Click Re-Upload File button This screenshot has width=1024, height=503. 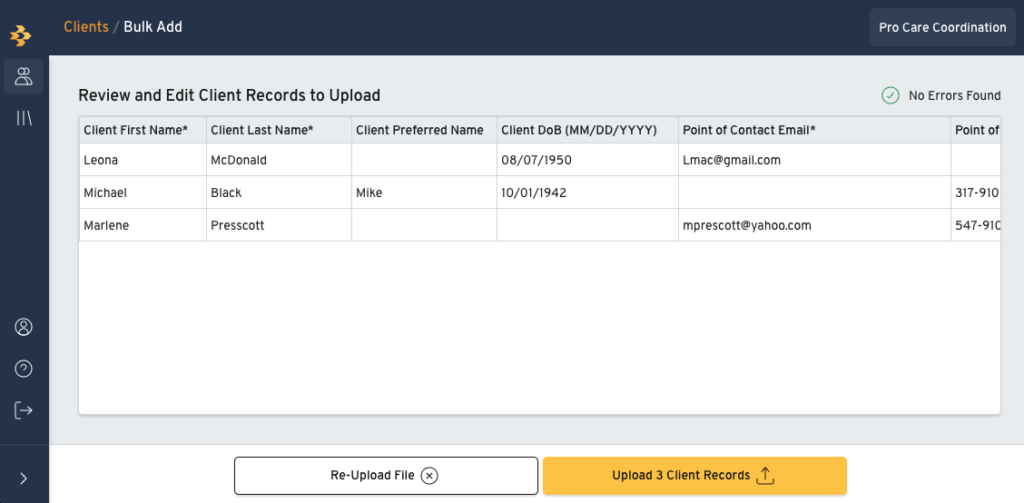point(386,476)
